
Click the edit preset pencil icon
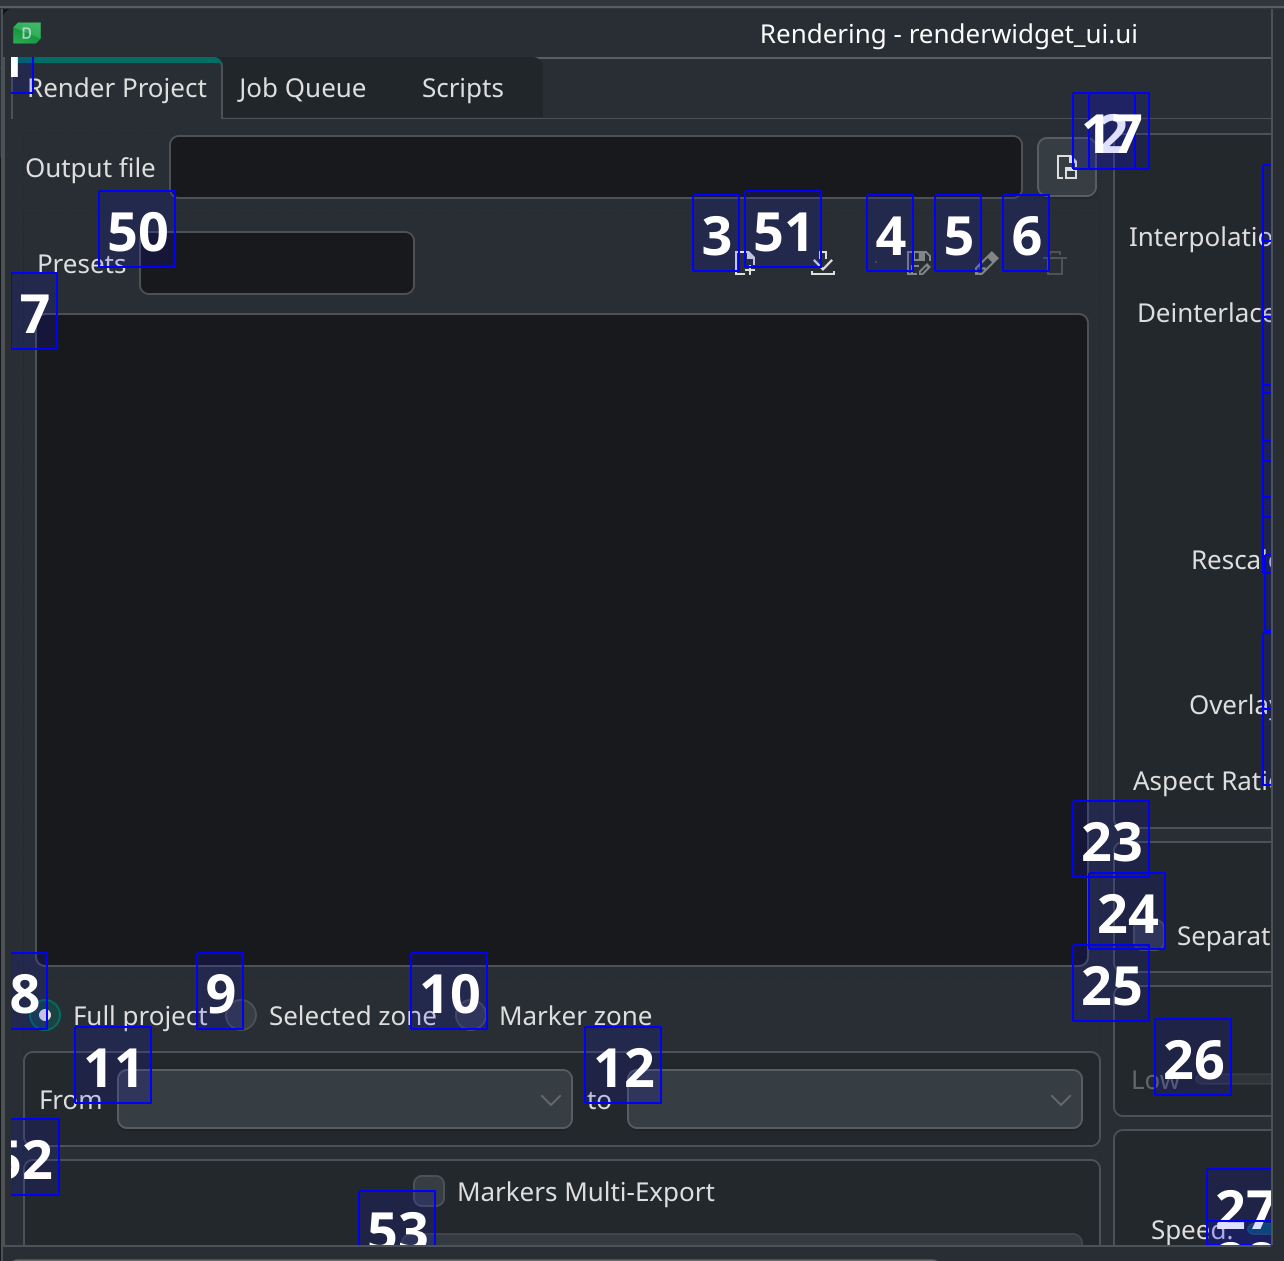[986, 263]
